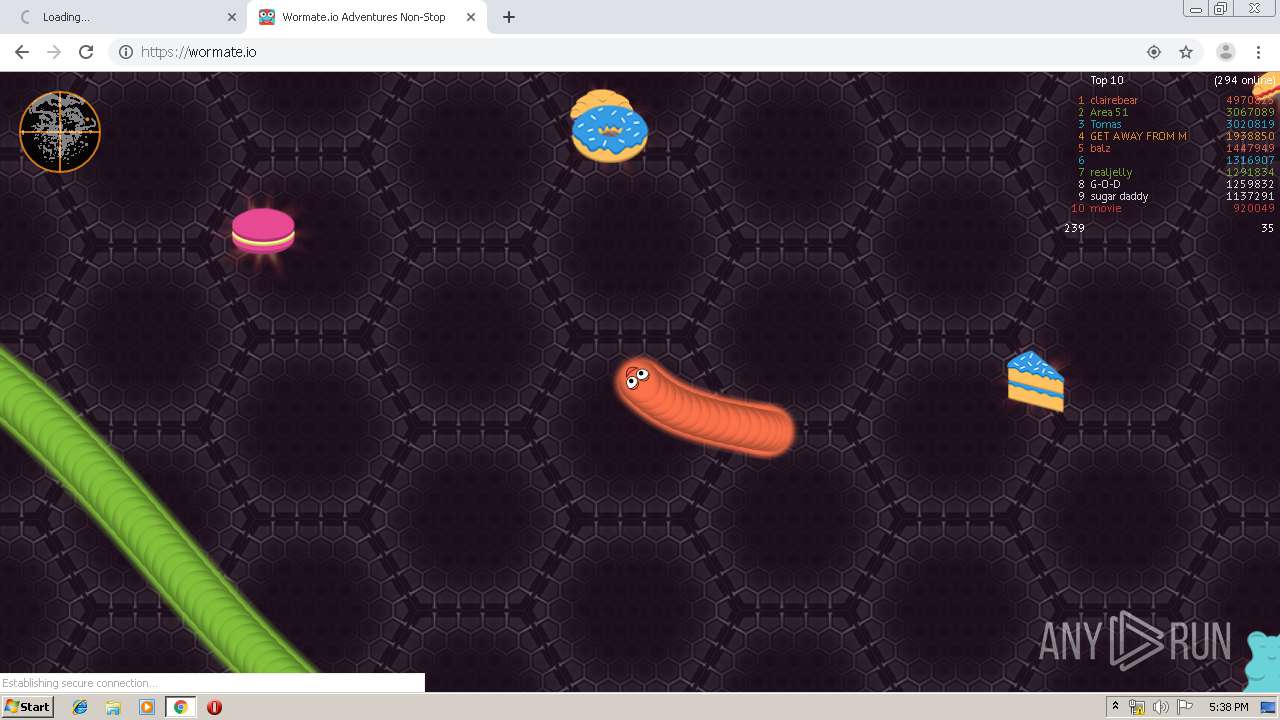
Task: Bookmark this page with the star icon
Action: [x=1186, y=52]
